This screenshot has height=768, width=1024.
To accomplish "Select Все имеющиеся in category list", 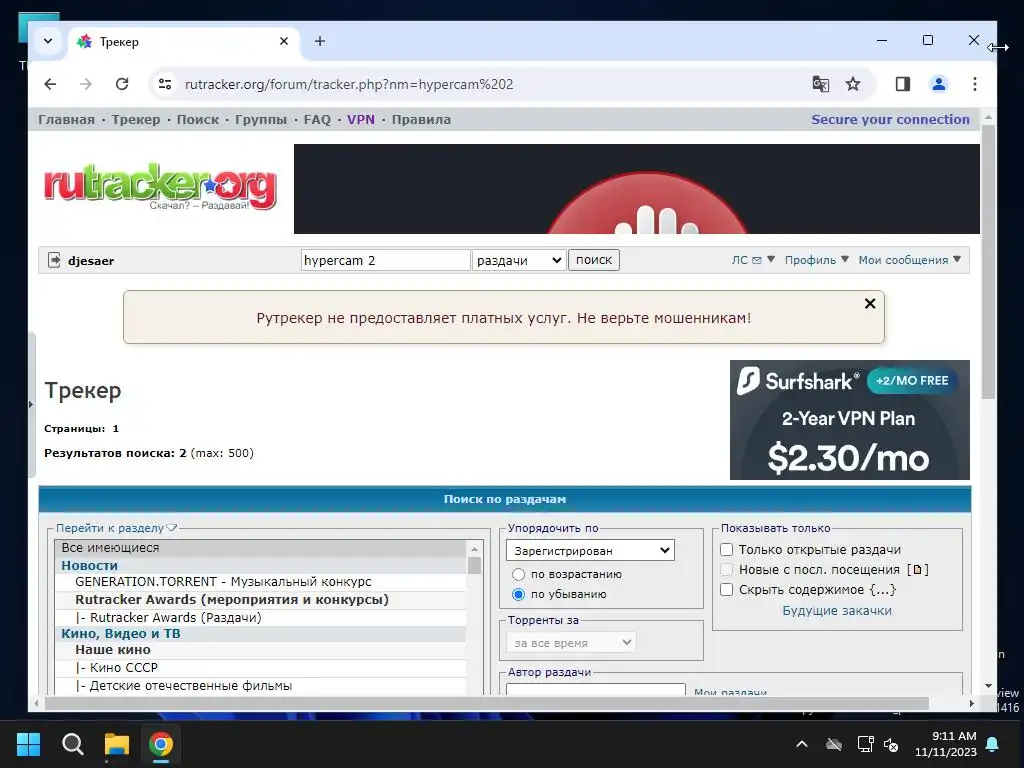I will click(261, 548).
